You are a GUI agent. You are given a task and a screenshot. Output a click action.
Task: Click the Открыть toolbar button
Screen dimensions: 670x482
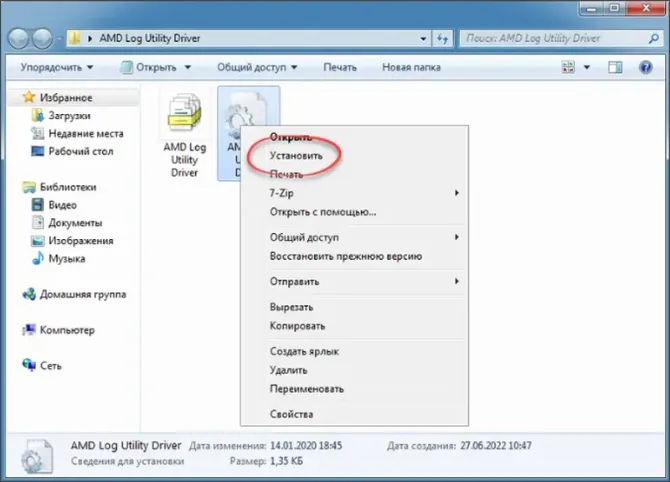click(x=149, y=67)
